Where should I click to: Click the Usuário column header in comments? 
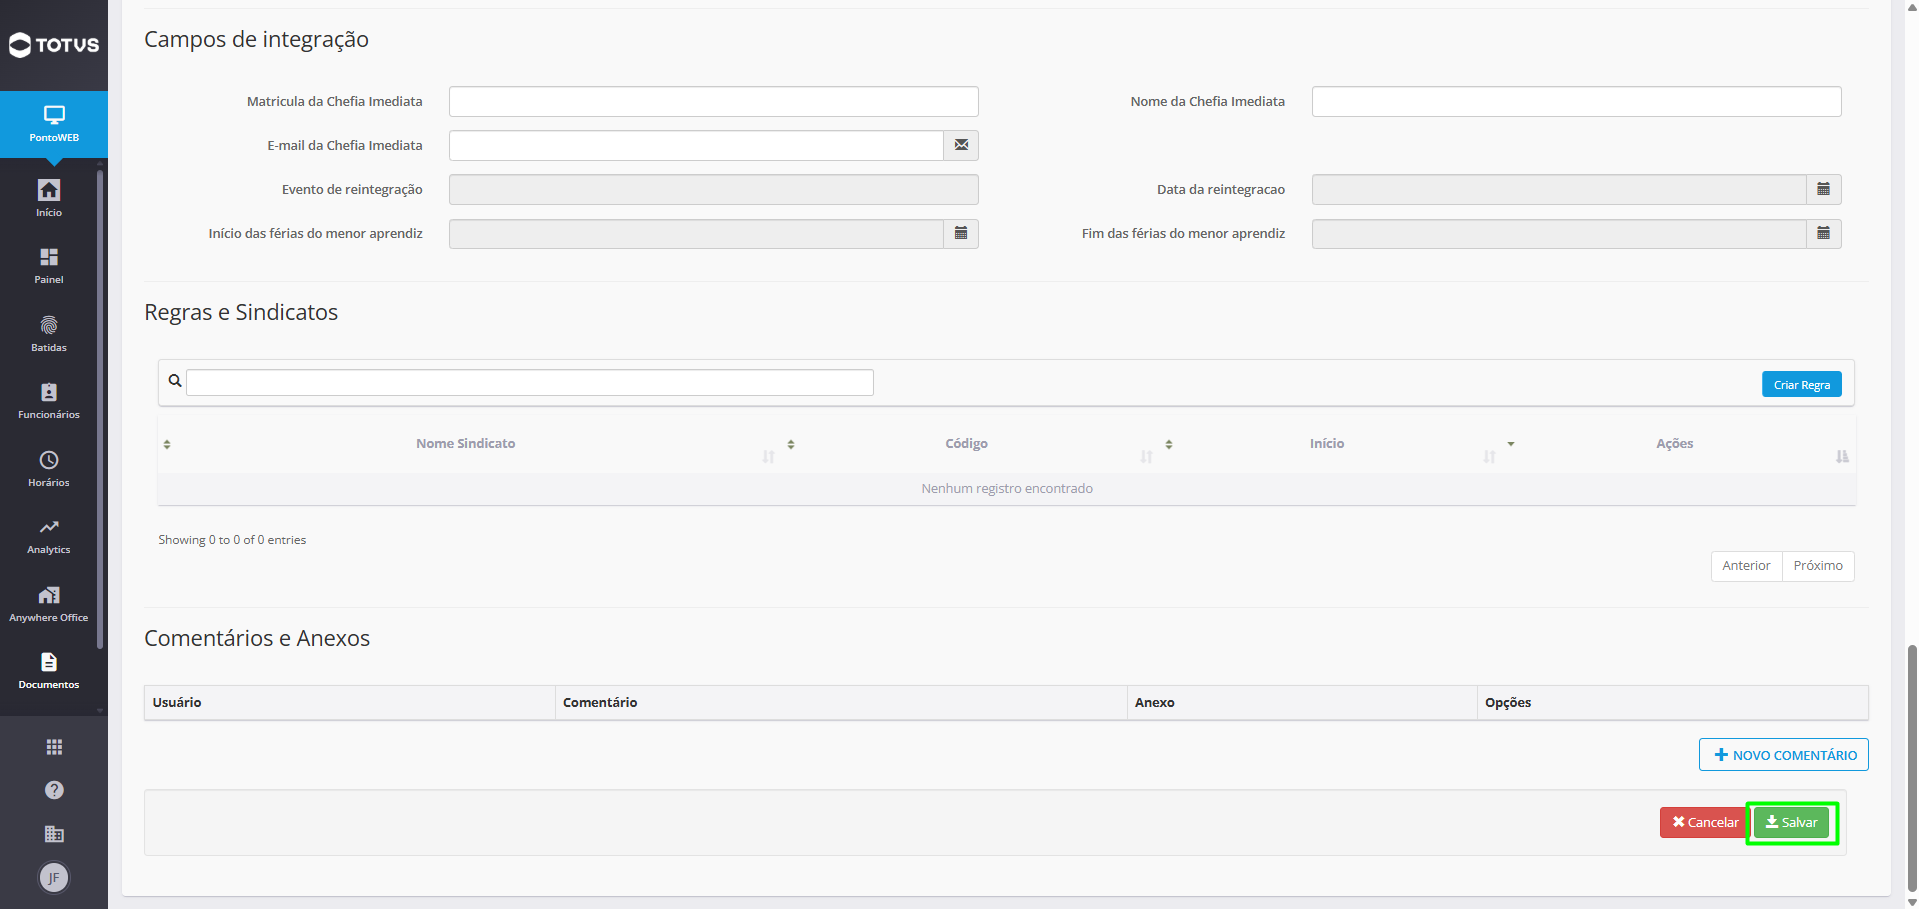point(349,702)
